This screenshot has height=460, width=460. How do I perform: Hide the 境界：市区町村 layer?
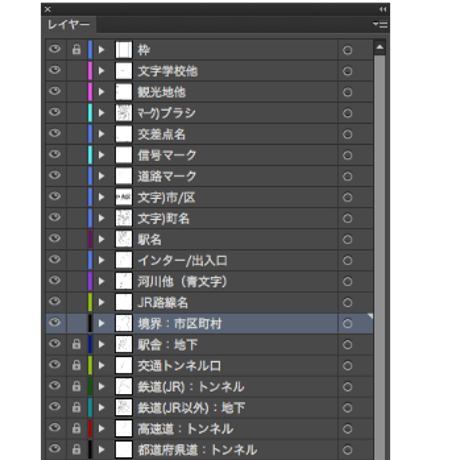click(55, 322)
